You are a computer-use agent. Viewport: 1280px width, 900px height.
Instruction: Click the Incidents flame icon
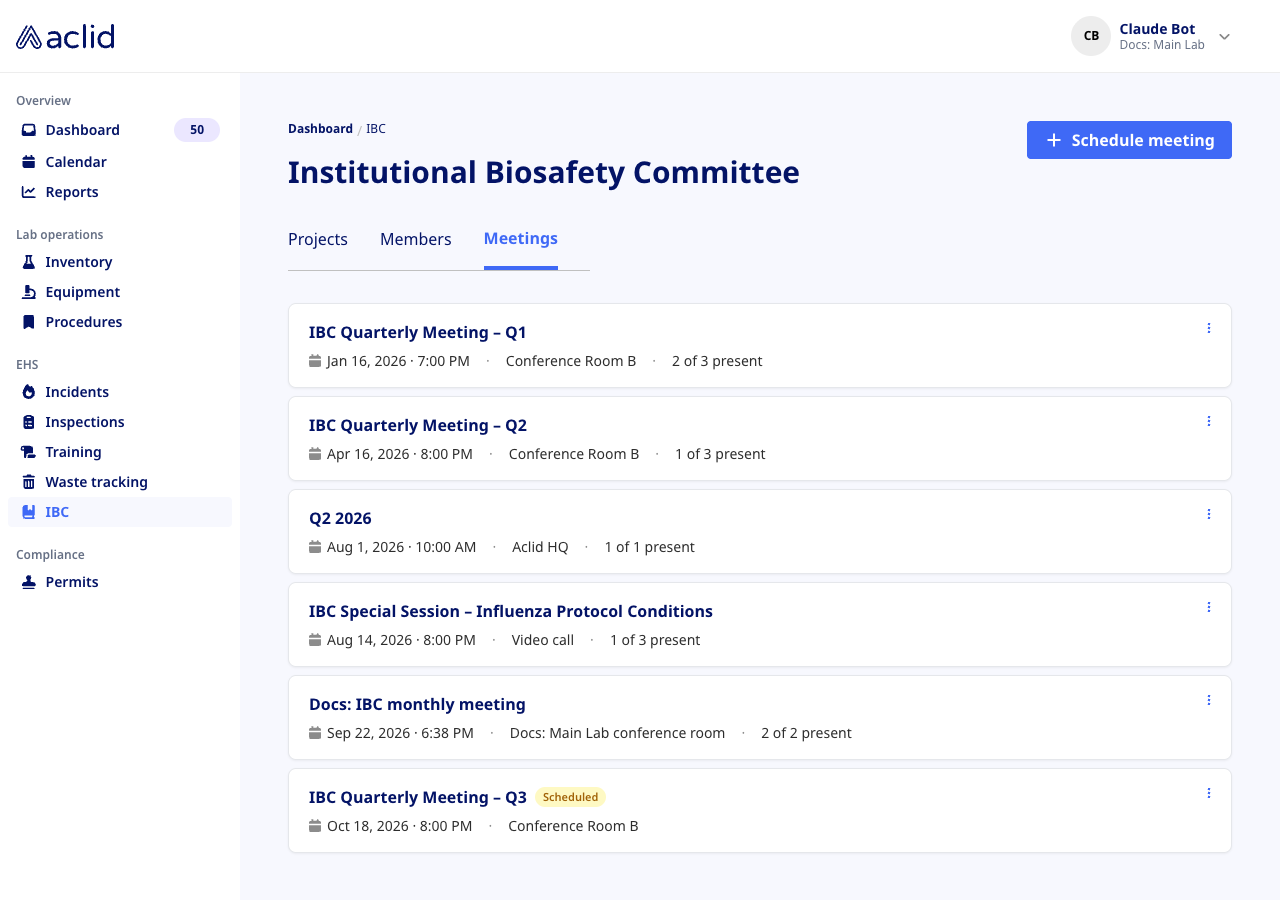(29, 392)
